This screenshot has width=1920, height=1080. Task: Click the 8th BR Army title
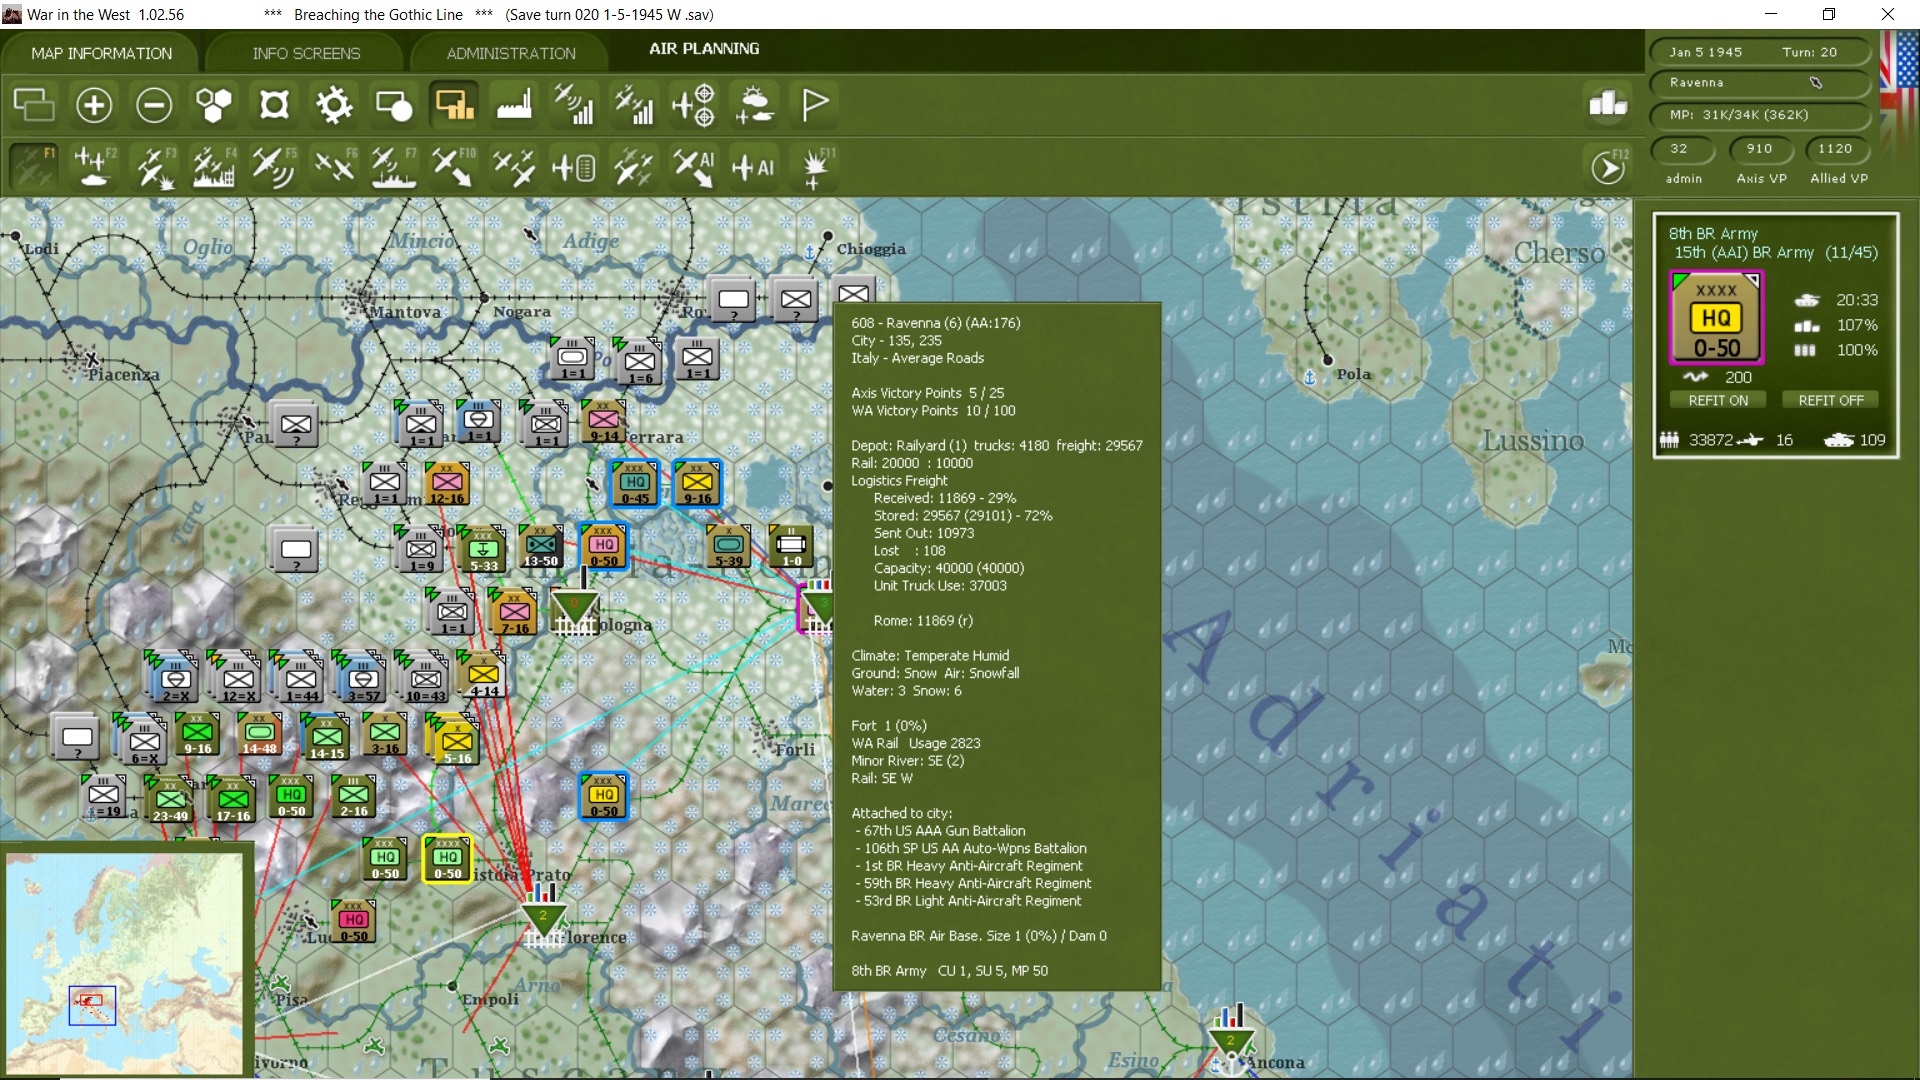click(1713, 233)
